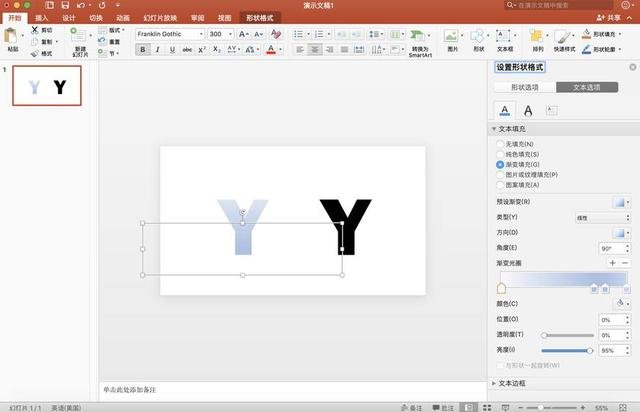The width and height of the screenshot is (640, 412).
Task: Click the 转换为 SmartArt icon
Action: pos(420,38)
